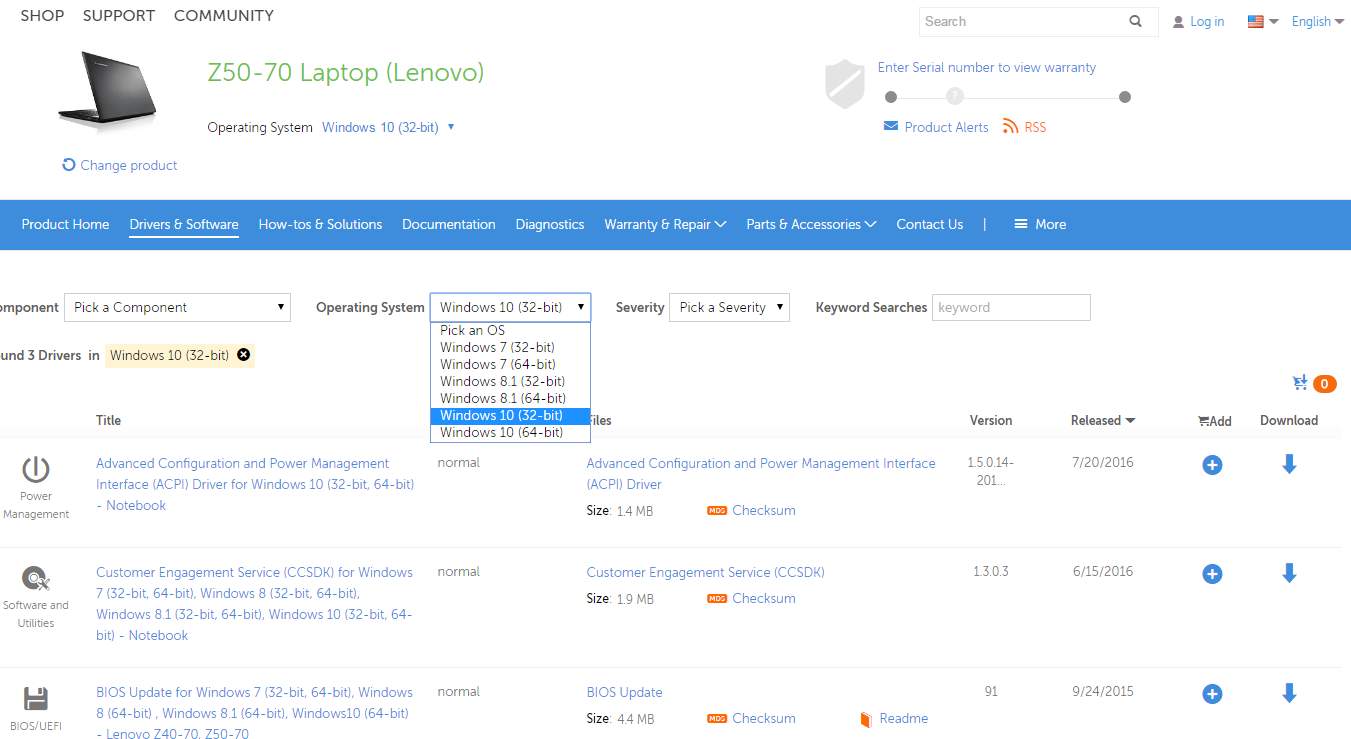The image size is (1351, 739).
Task: Expand the English language selector
Action: coord(1317,21)
